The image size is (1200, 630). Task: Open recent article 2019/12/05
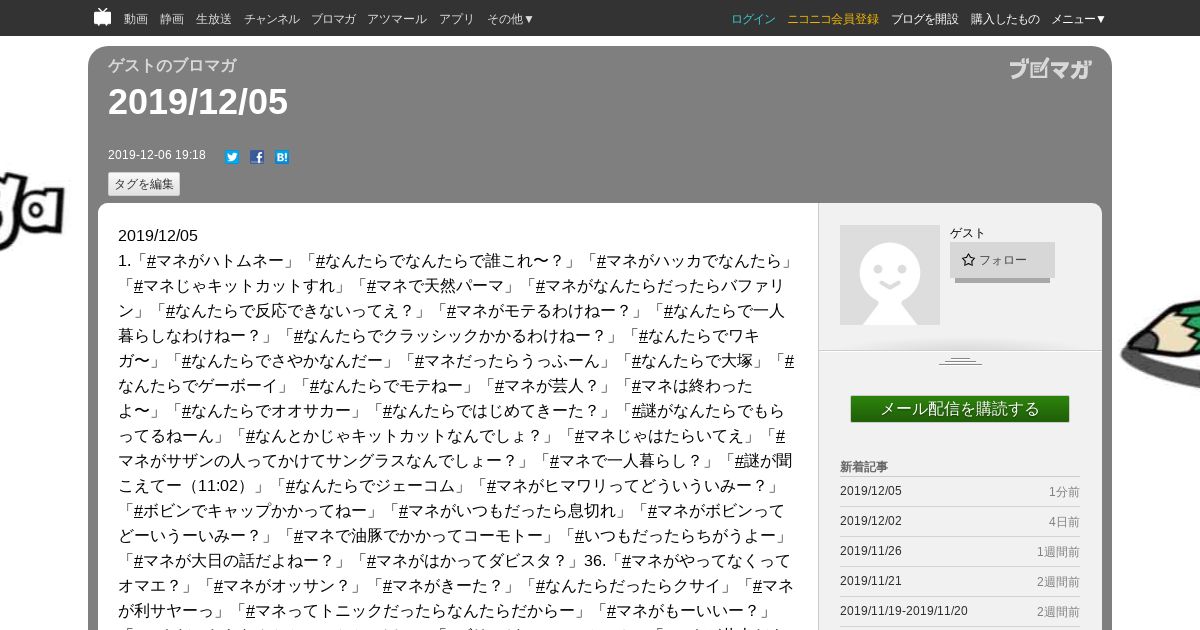click(871, 491)
